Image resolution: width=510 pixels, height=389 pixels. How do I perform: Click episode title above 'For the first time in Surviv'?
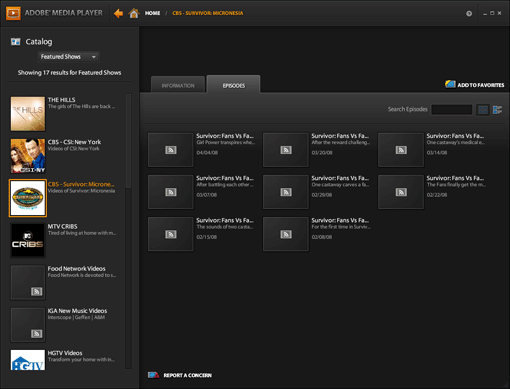[x=340, y=221]
